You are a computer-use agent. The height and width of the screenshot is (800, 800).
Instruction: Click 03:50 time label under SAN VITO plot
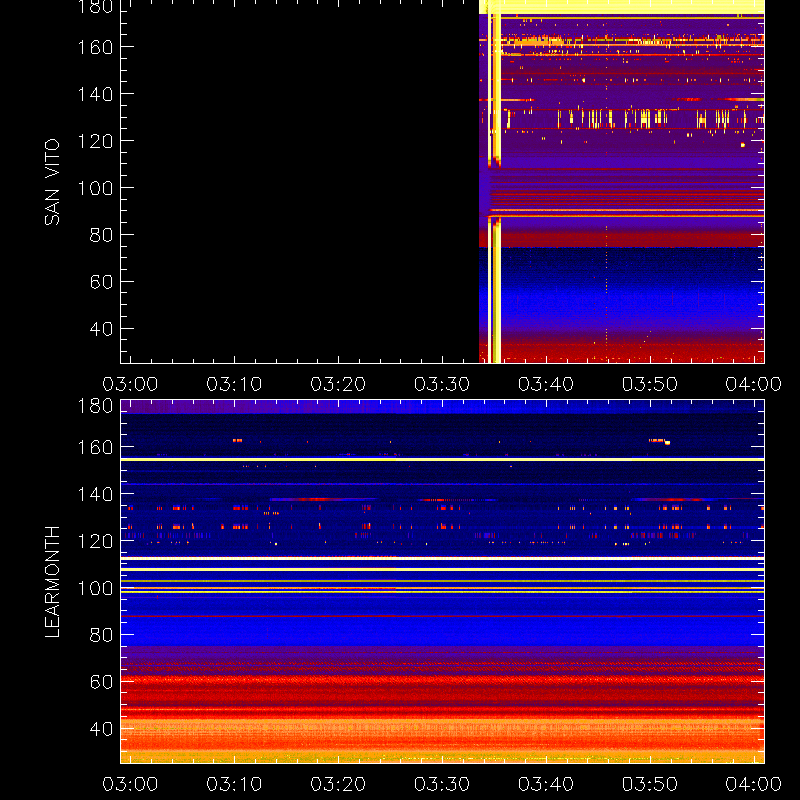pos(650,384)
